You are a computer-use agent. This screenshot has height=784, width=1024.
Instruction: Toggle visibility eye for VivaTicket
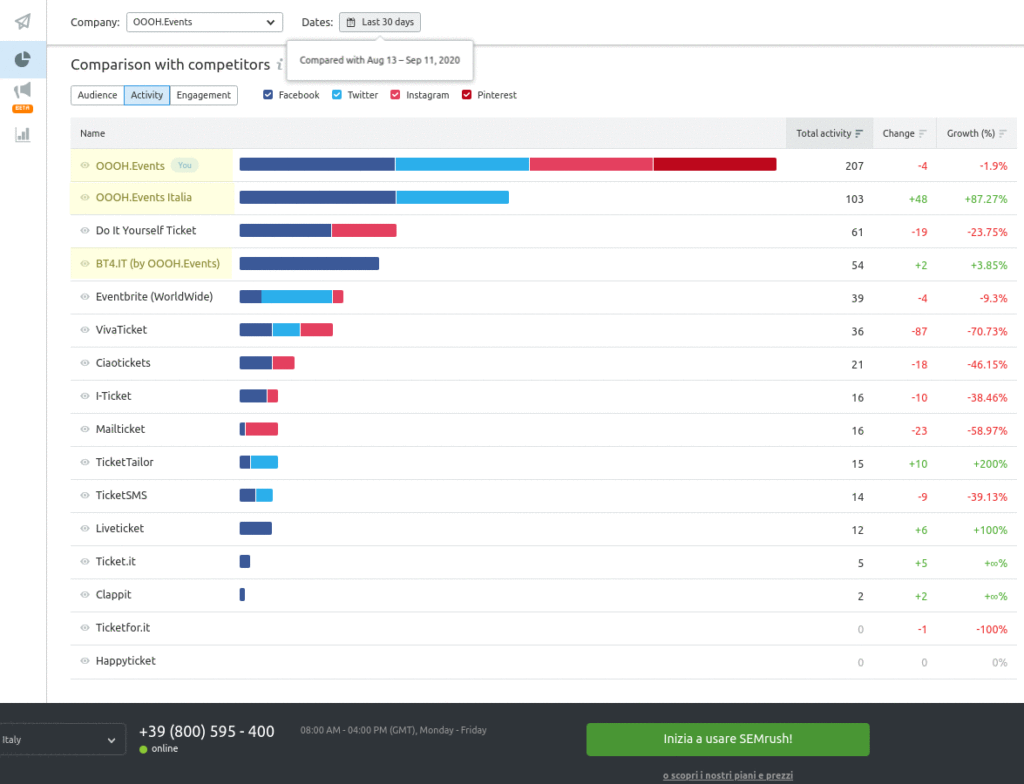click(85, 330)
